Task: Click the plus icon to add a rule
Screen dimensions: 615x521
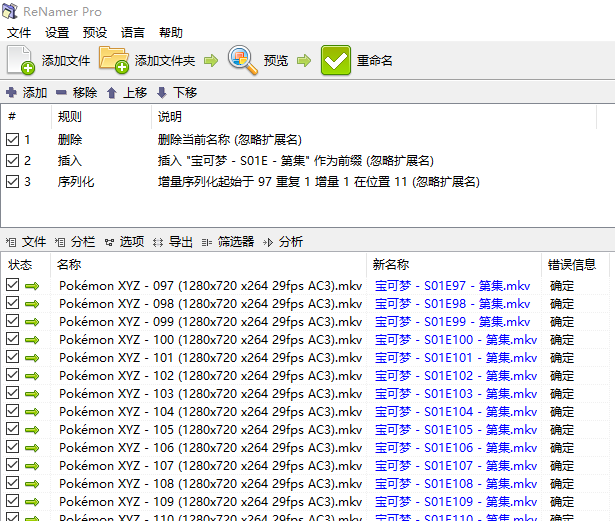Action: tap(11, 93)
